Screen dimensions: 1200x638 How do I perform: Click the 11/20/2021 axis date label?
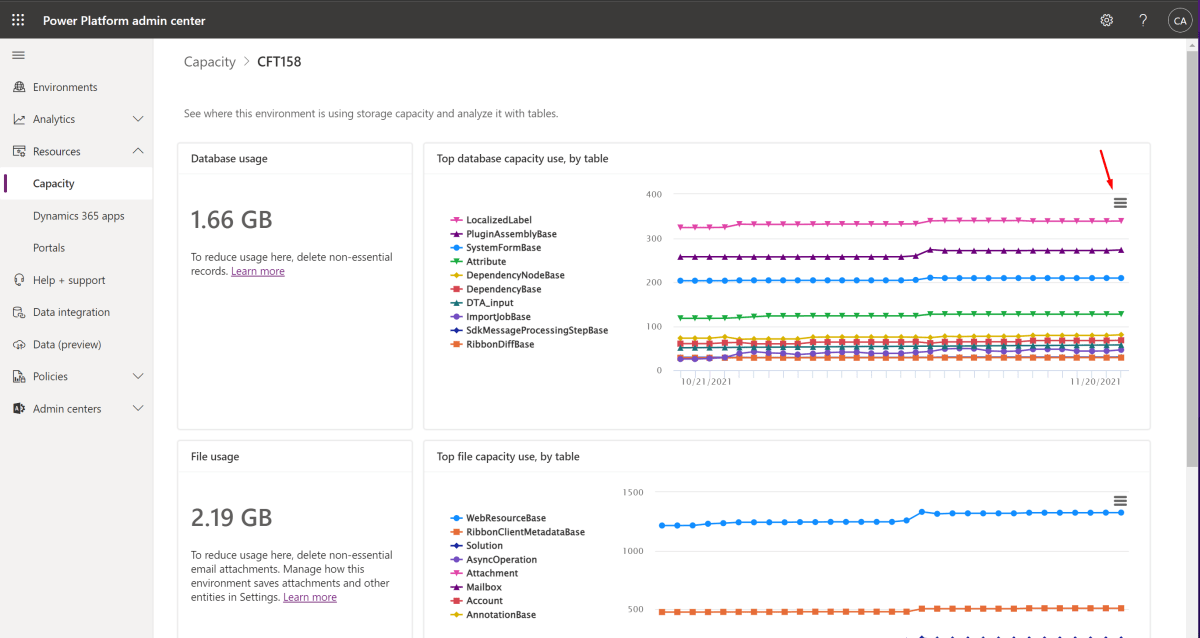1096,381
